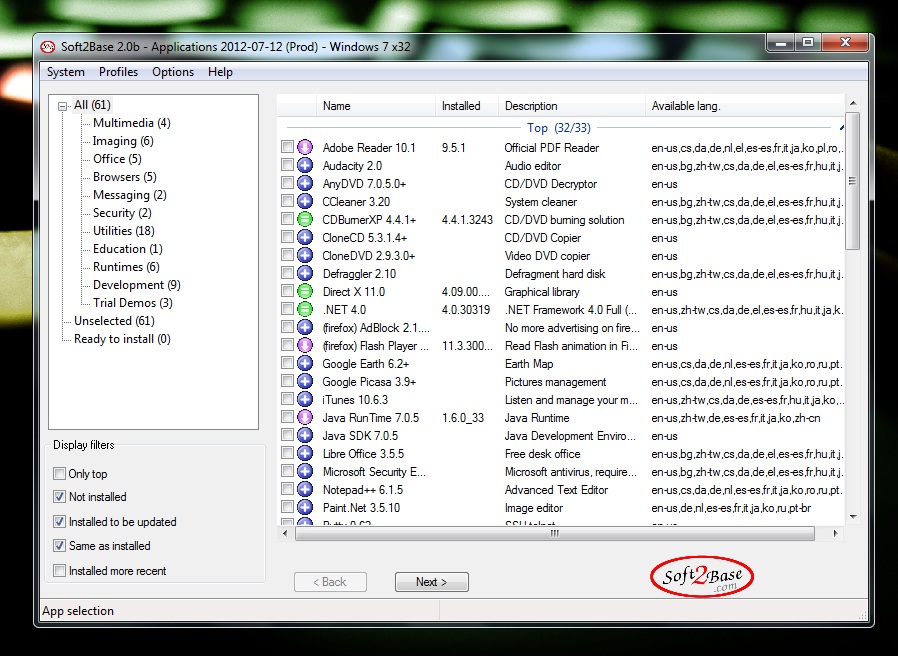
Task: Click the blue plus icon beside Defraggler 2.10
Action: click(x=305, y=273)
